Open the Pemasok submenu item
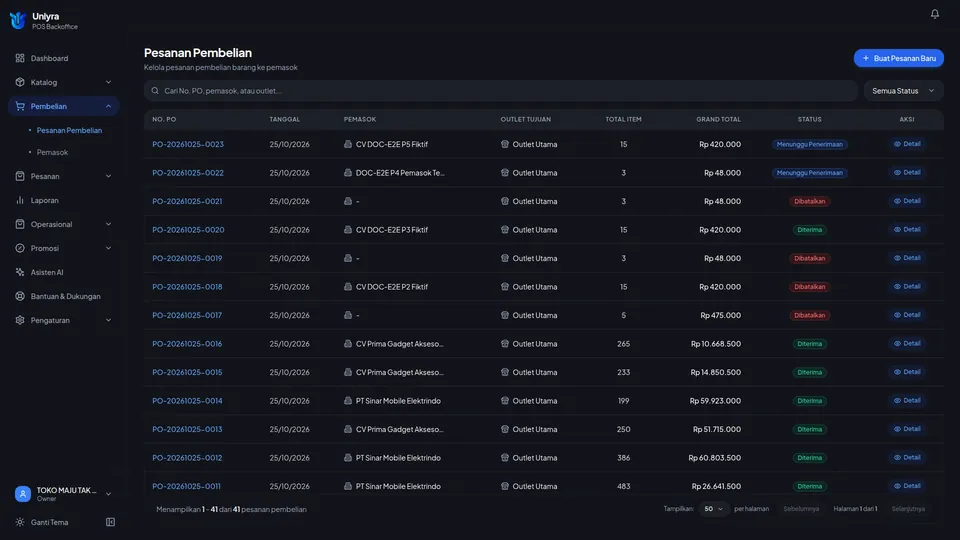 coord(52,152)
